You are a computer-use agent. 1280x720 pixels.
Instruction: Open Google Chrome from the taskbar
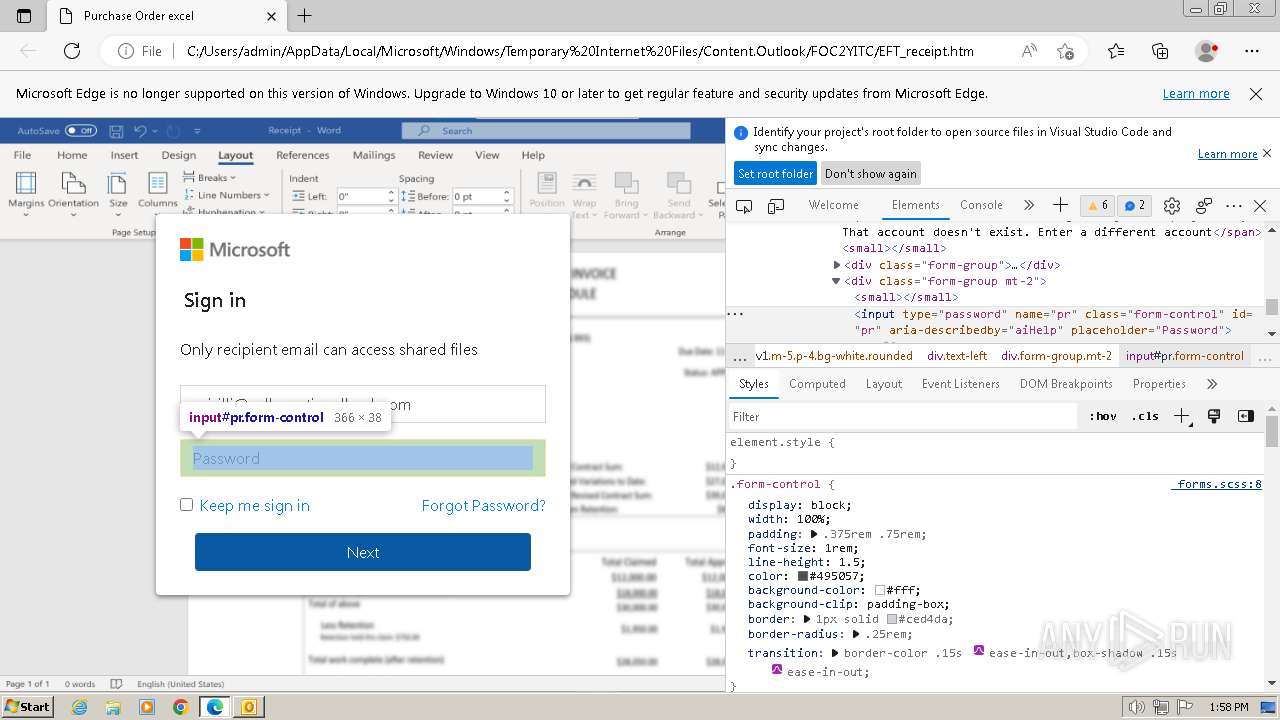[x=180, y=707]
